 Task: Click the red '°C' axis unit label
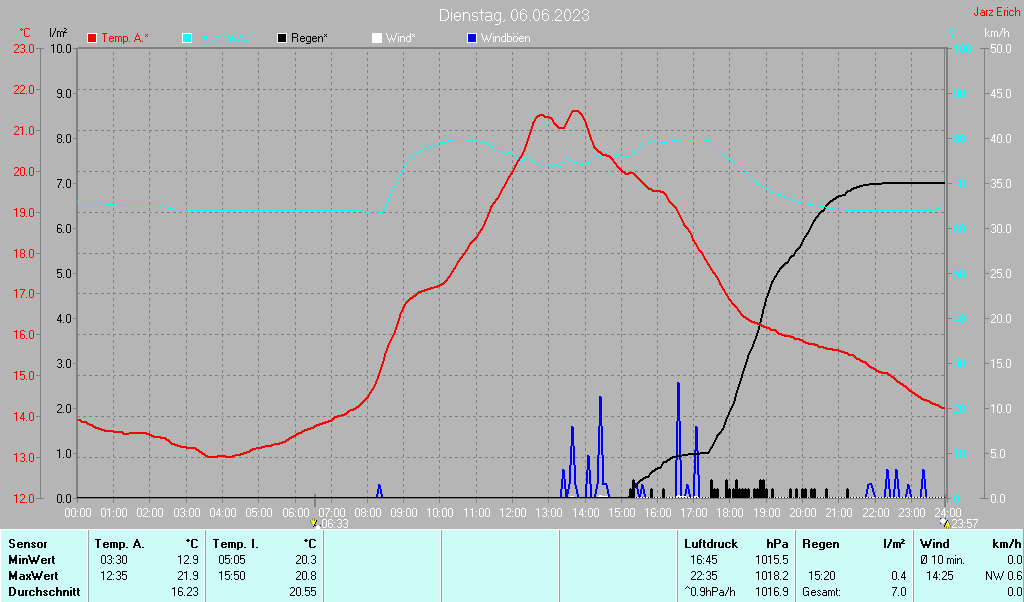[25, 33]
